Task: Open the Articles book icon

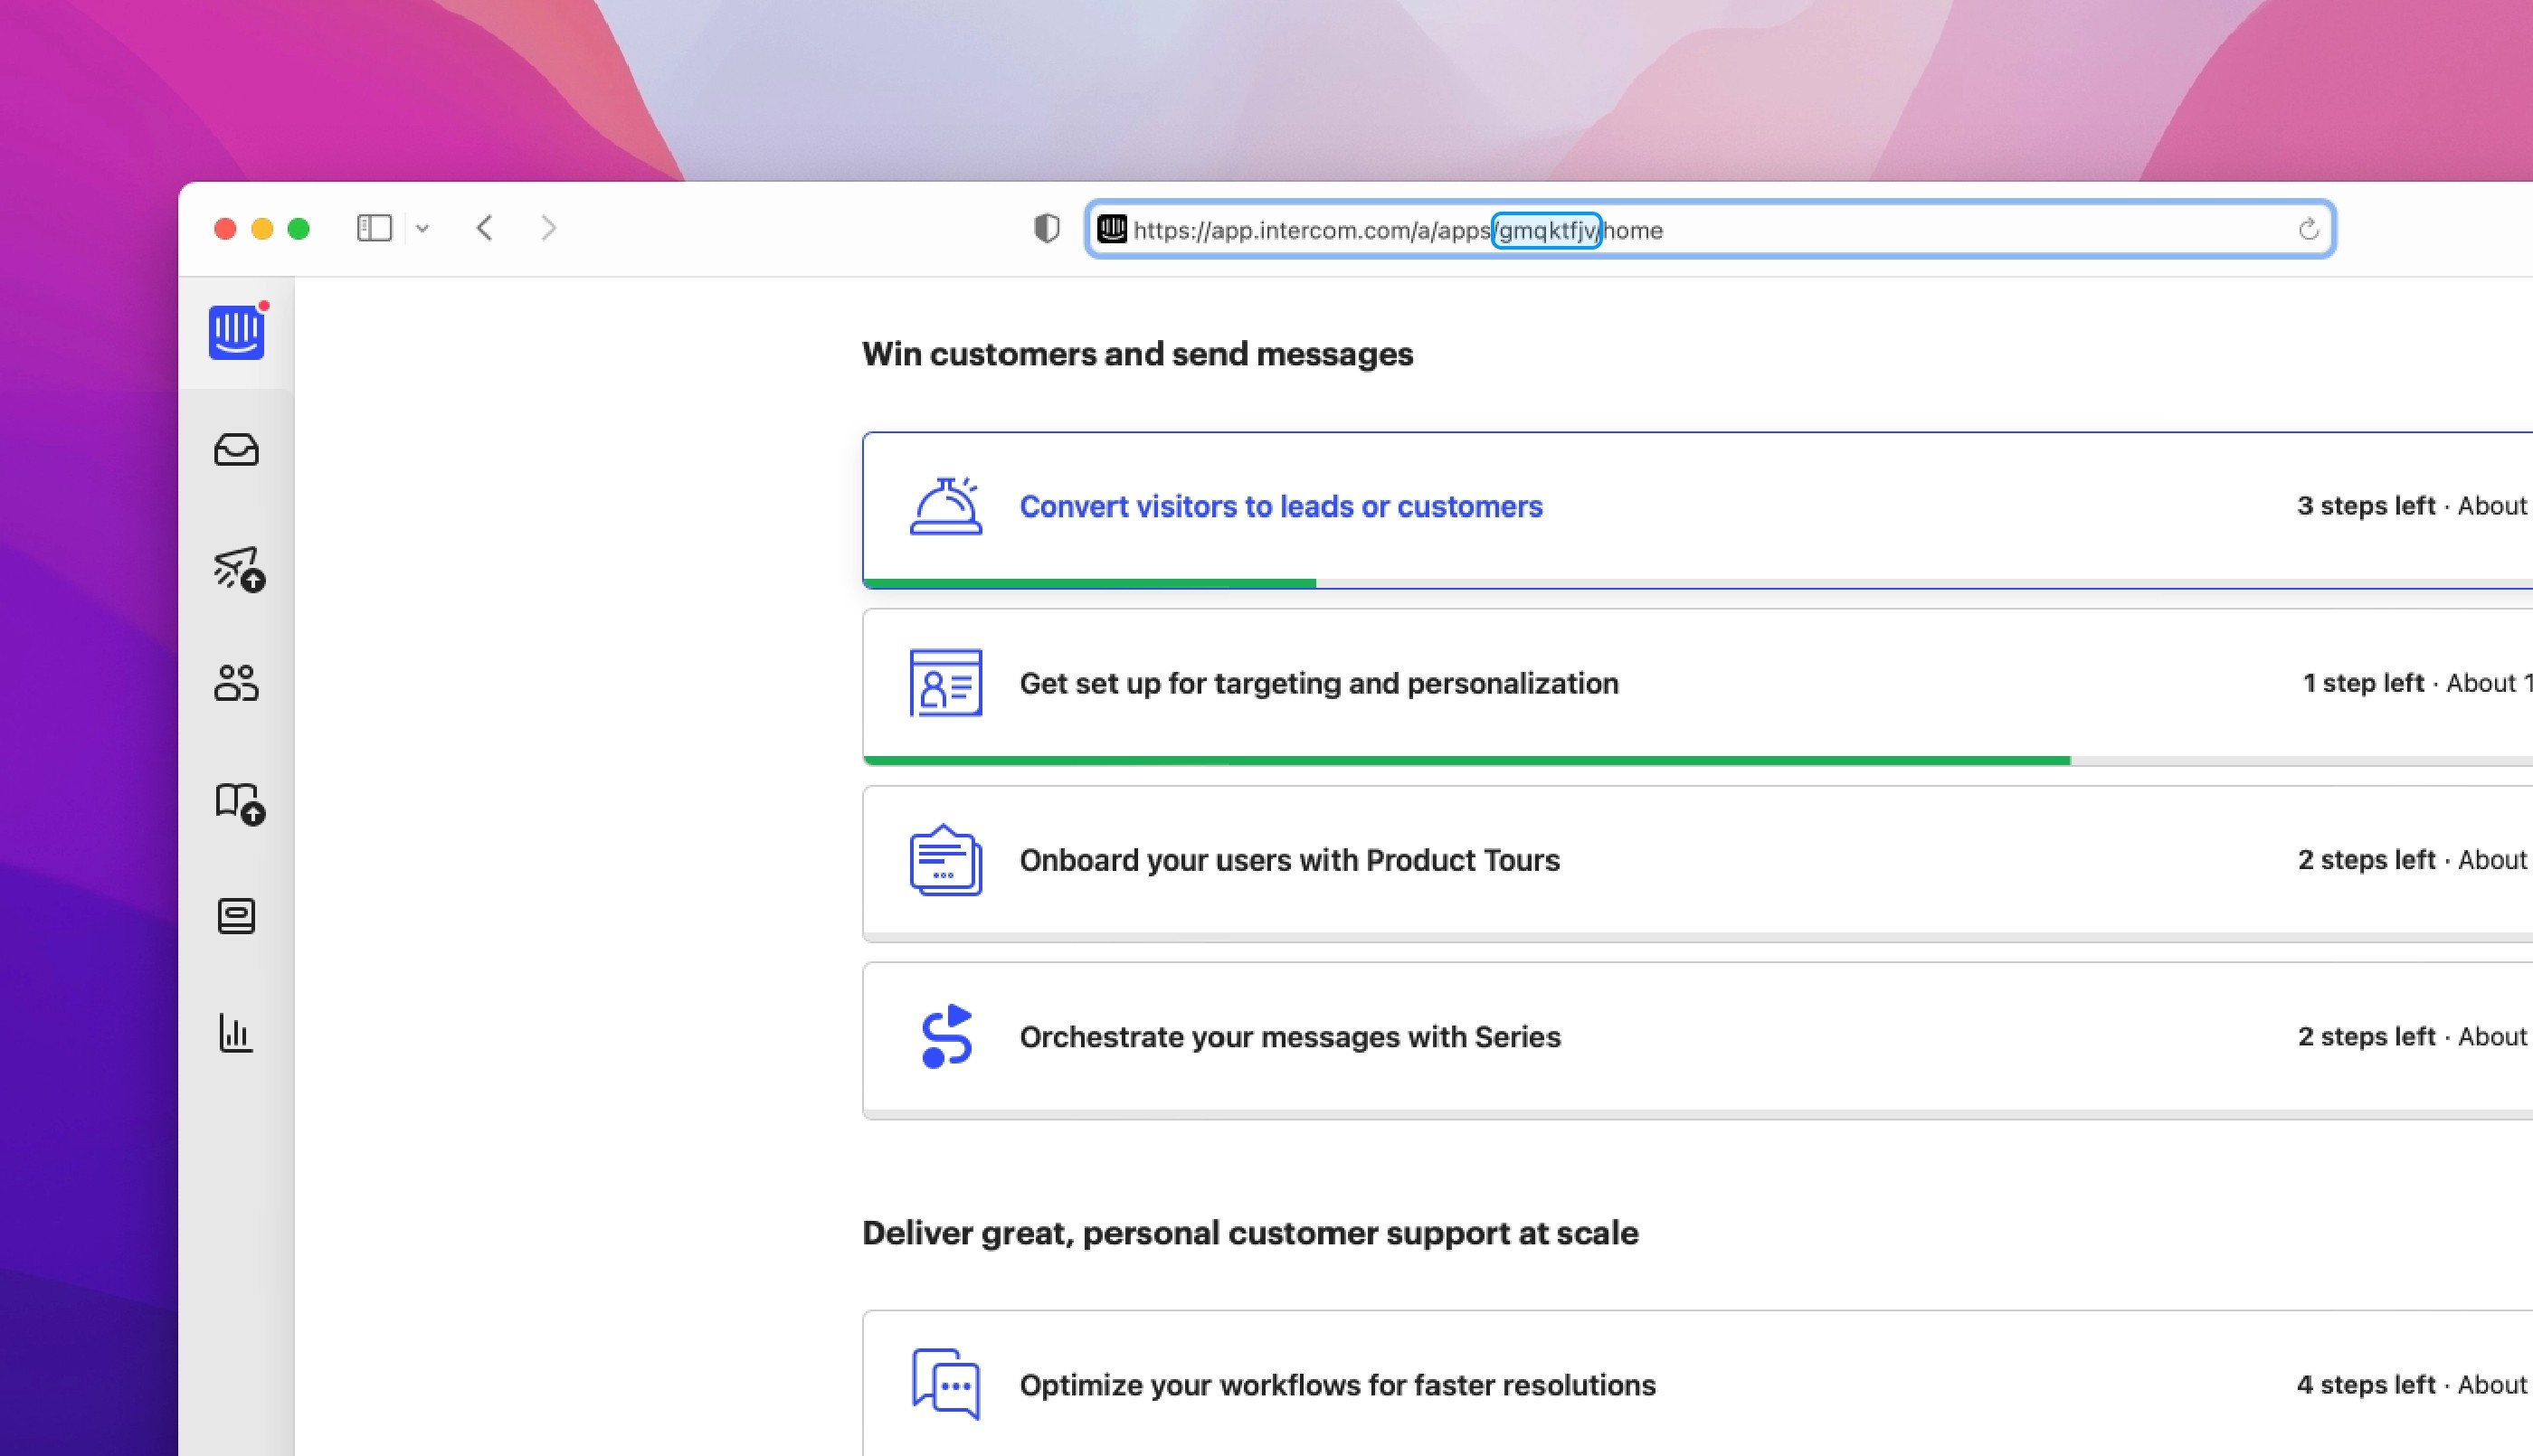Action: click(x=240, y=803)
